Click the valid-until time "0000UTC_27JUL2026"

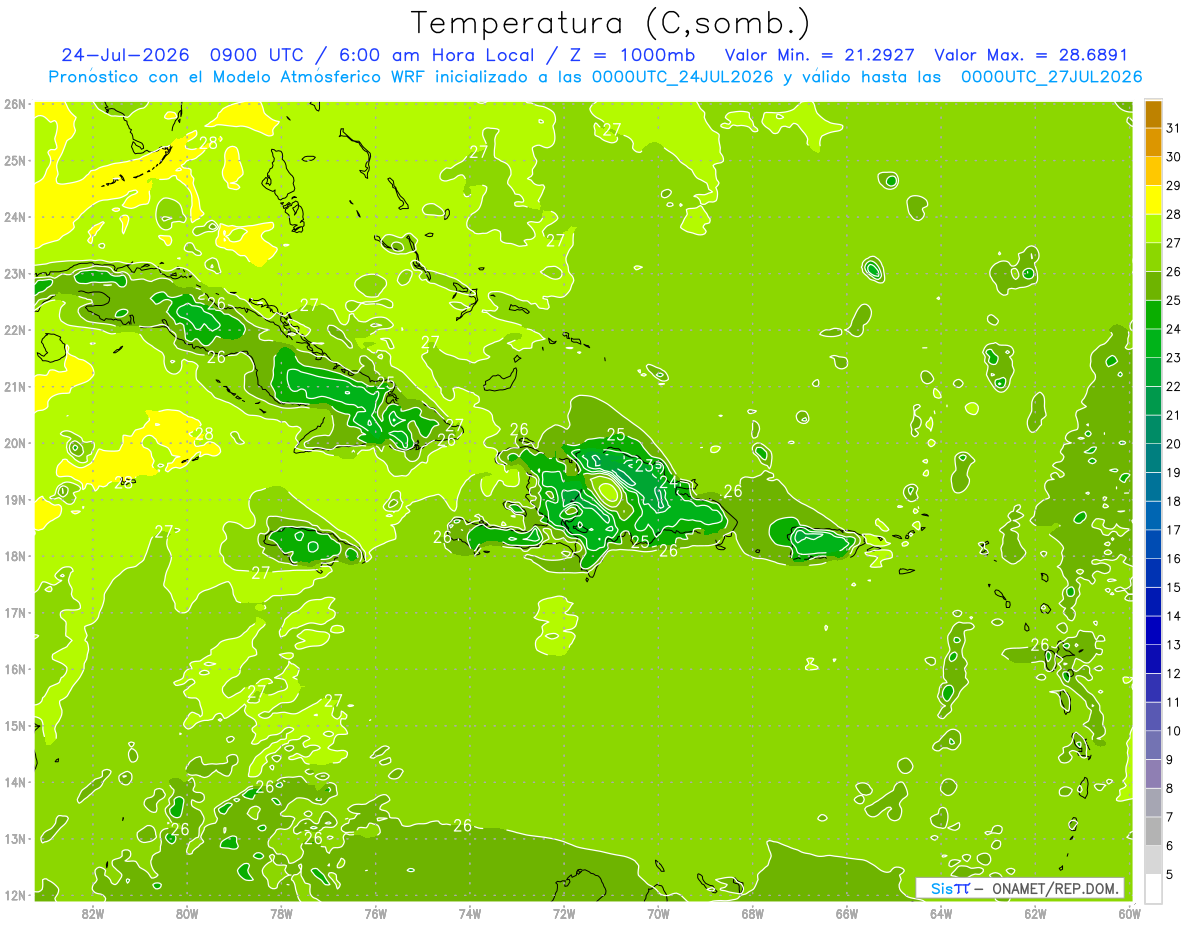click(x=1051, y=76)
